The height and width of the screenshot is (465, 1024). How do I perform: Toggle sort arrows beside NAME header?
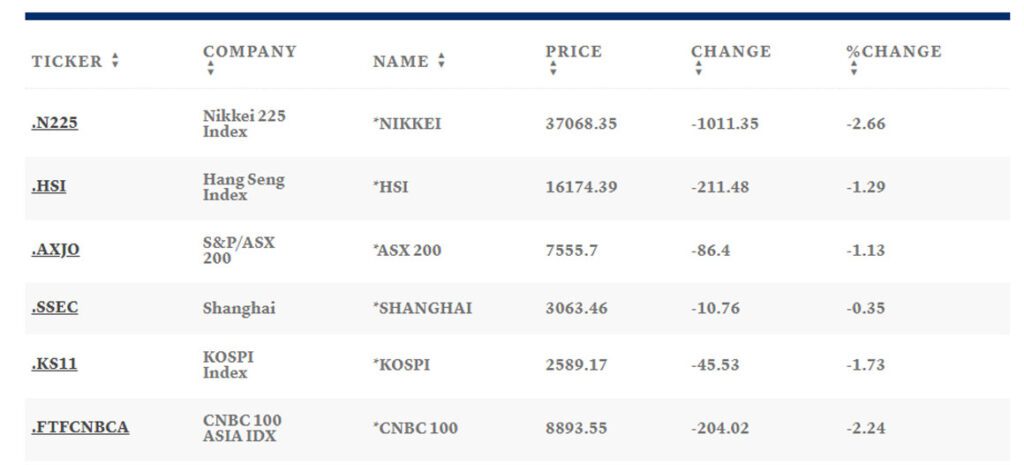(441, 61)
